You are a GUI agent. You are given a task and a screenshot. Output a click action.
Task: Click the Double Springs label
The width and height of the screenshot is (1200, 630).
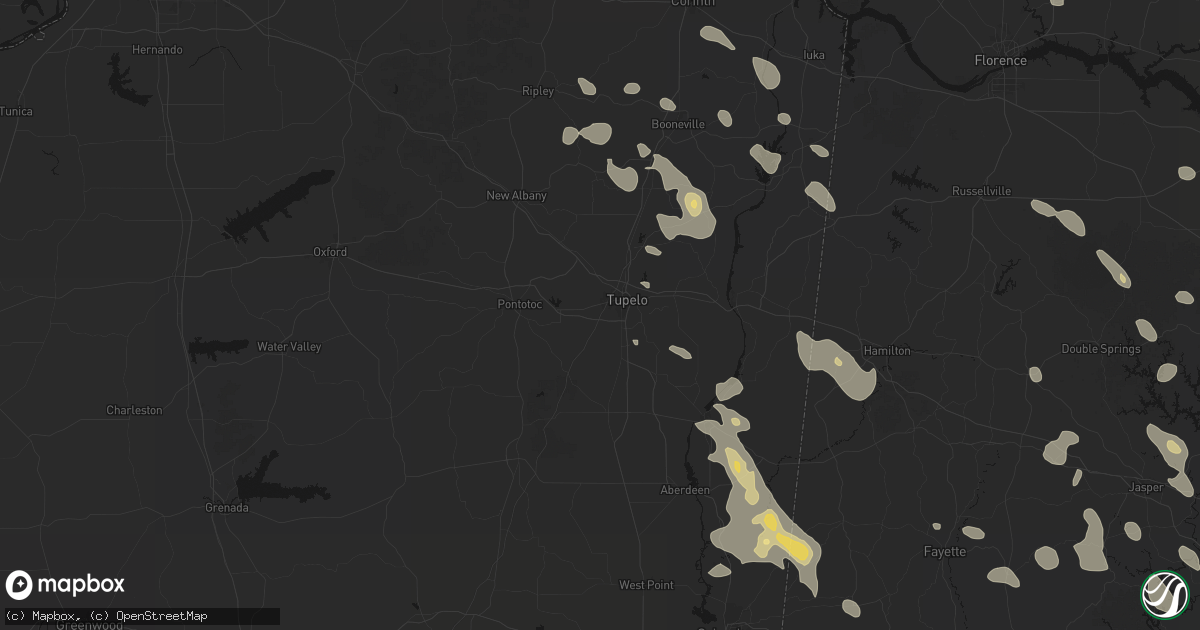tap(1100, 349)
